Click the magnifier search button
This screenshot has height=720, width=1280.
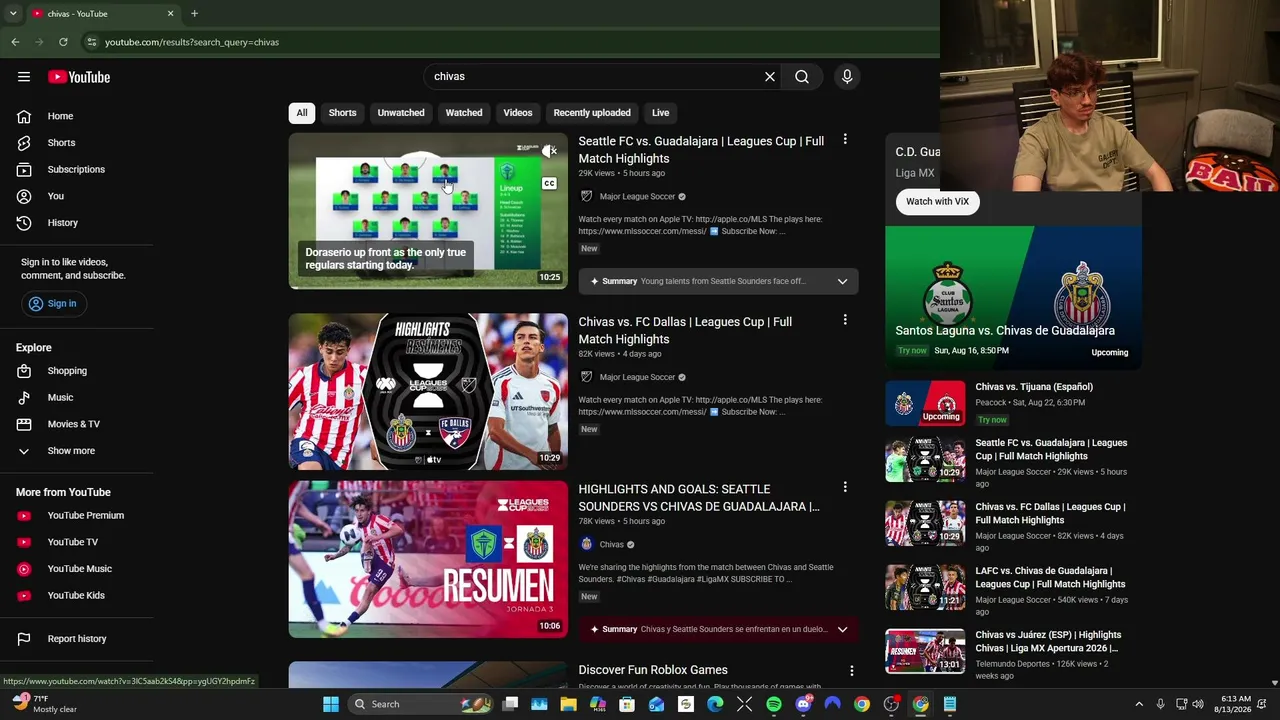pyautogui.click(x=802, y=77)
